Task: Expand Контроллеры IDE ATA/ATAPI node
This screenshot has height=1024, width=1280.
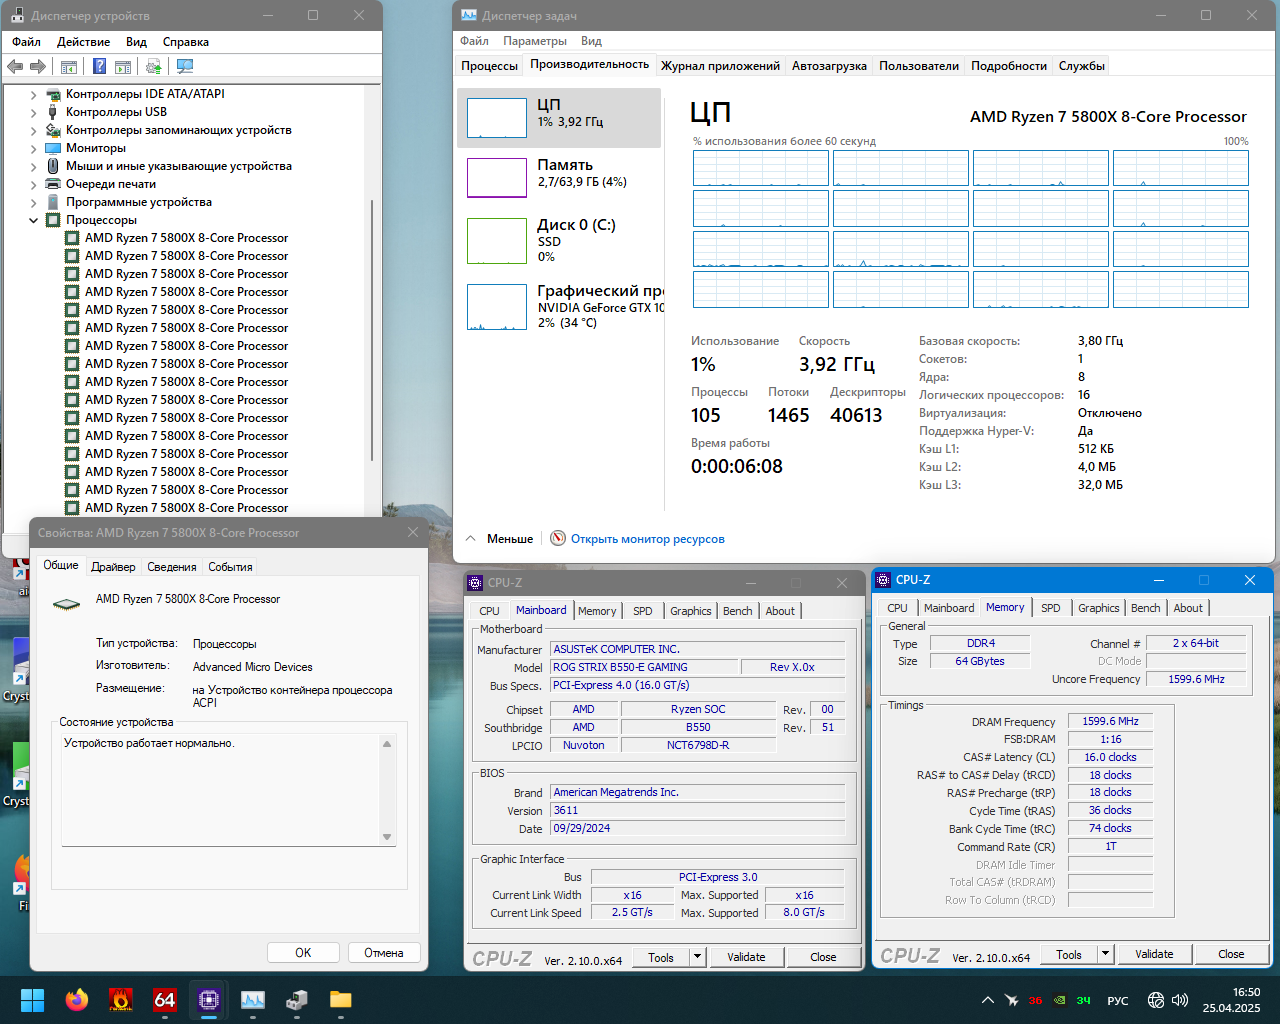Action: [x=33, y=95]
